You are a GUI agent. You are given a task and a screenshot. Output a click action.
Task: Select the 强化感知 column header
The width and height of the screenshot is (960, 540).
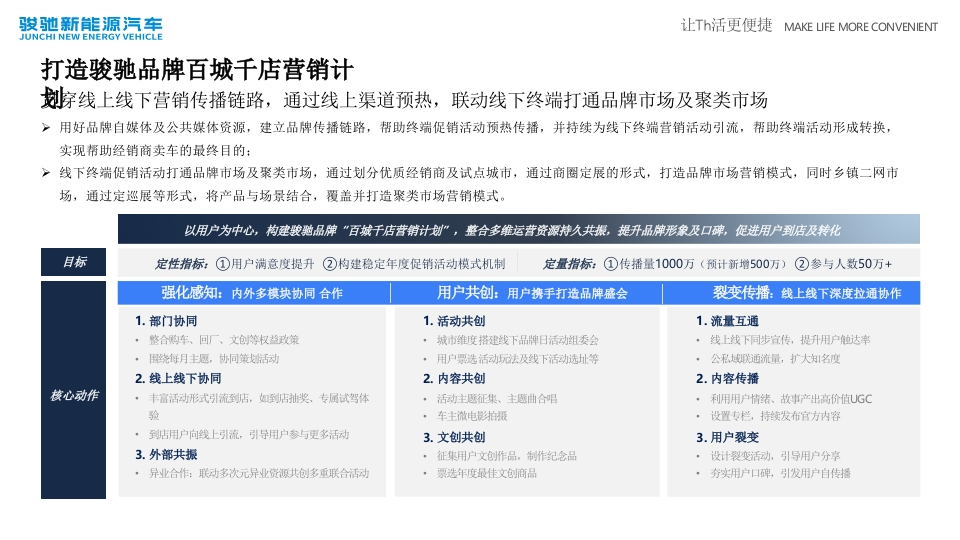[252, 293]
